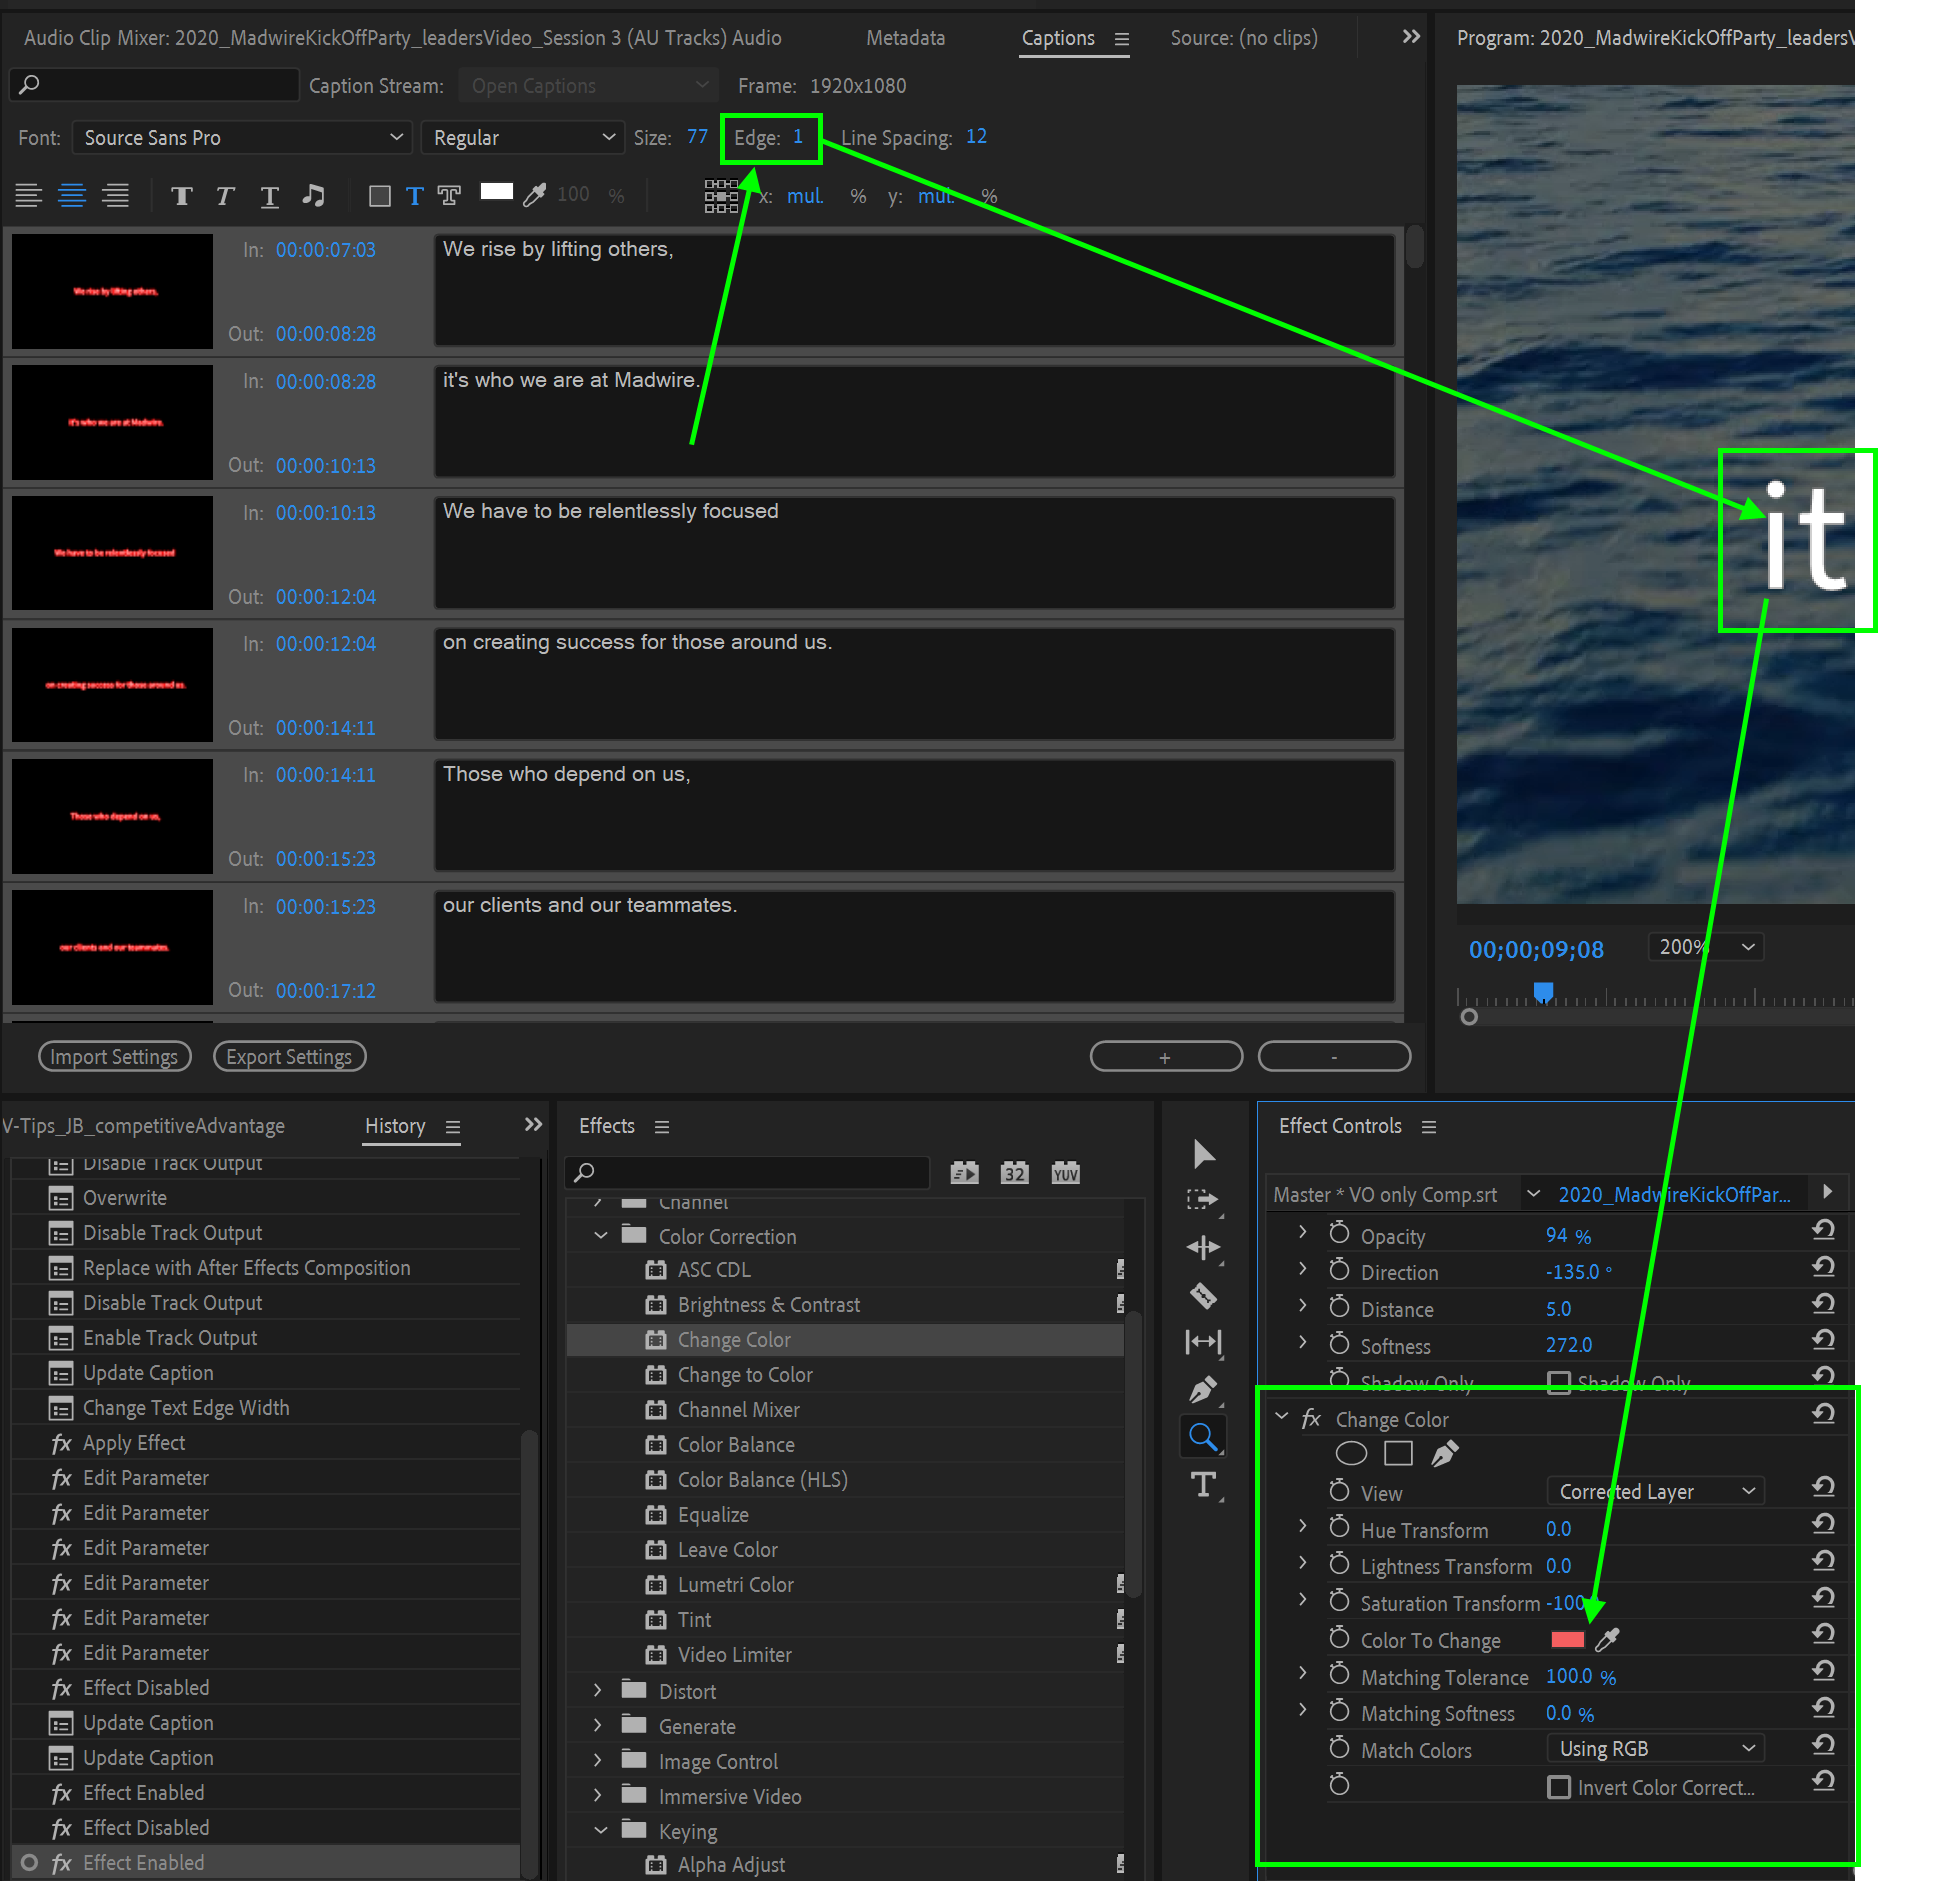The width and height of the screenshot is (1943, 1881).
Task: Select the Razor tool
Action: pos(1203,1296)
